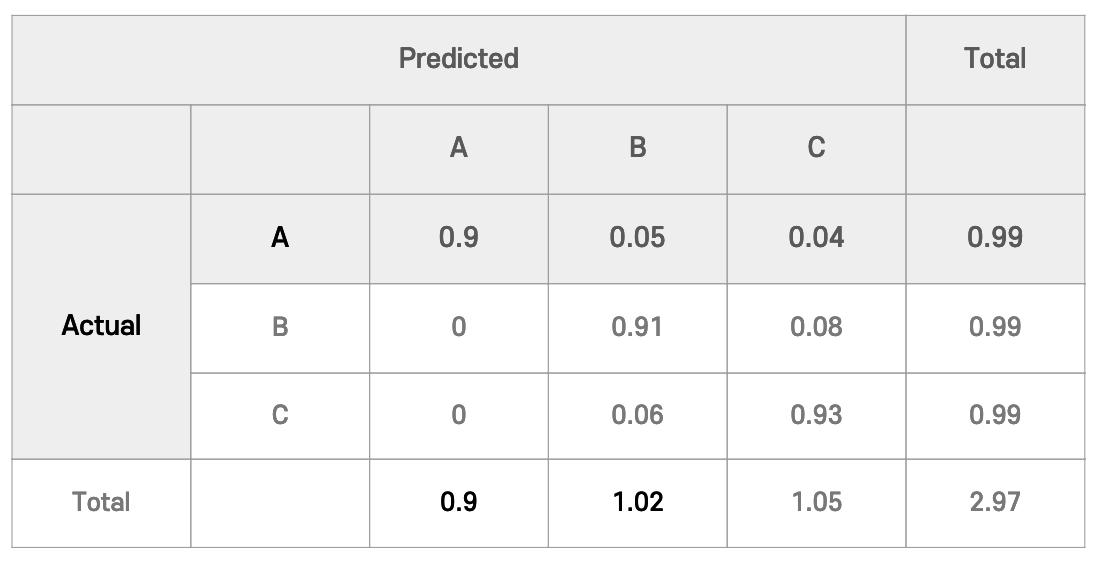Image resolution: width=1107 pixels, height=563 pixels.
Task: Select the Actual B row label
Action: pyautogui.click(x=280, y=328)
